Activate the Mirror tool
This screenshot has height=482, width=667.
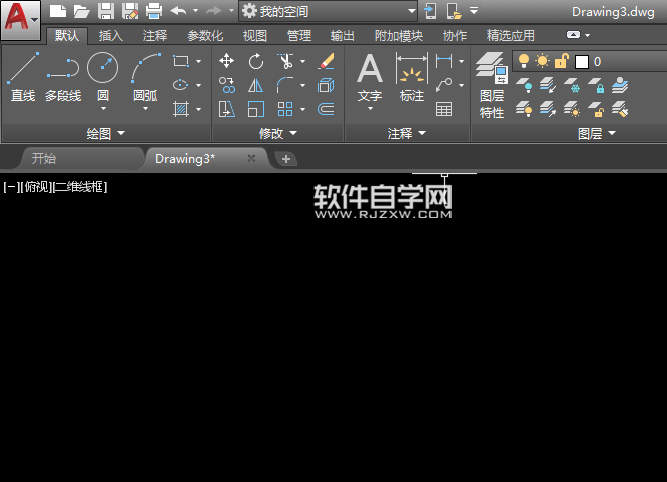[x=256, y=85]
